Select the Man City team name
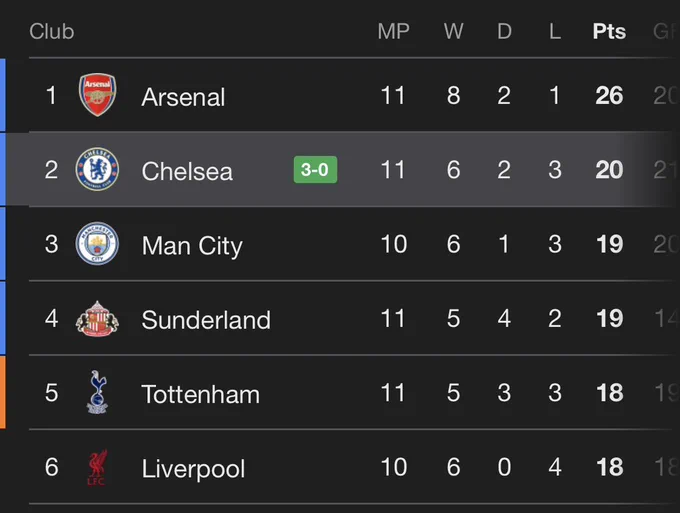The image size is (680, 513). click(192, 246)
